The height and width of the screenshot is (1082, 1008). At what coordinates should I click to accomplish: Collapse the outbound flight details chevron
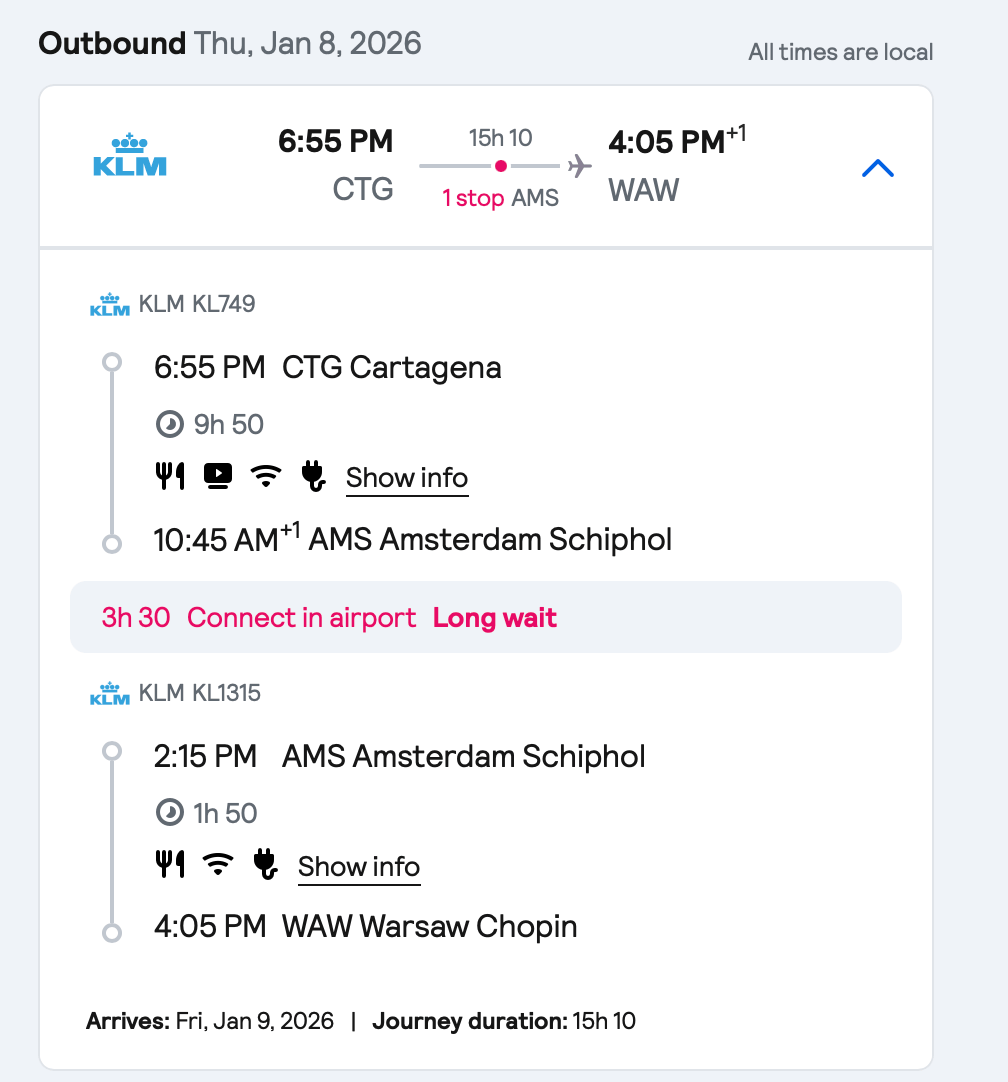pyautogui.click(x=877, y=168)
